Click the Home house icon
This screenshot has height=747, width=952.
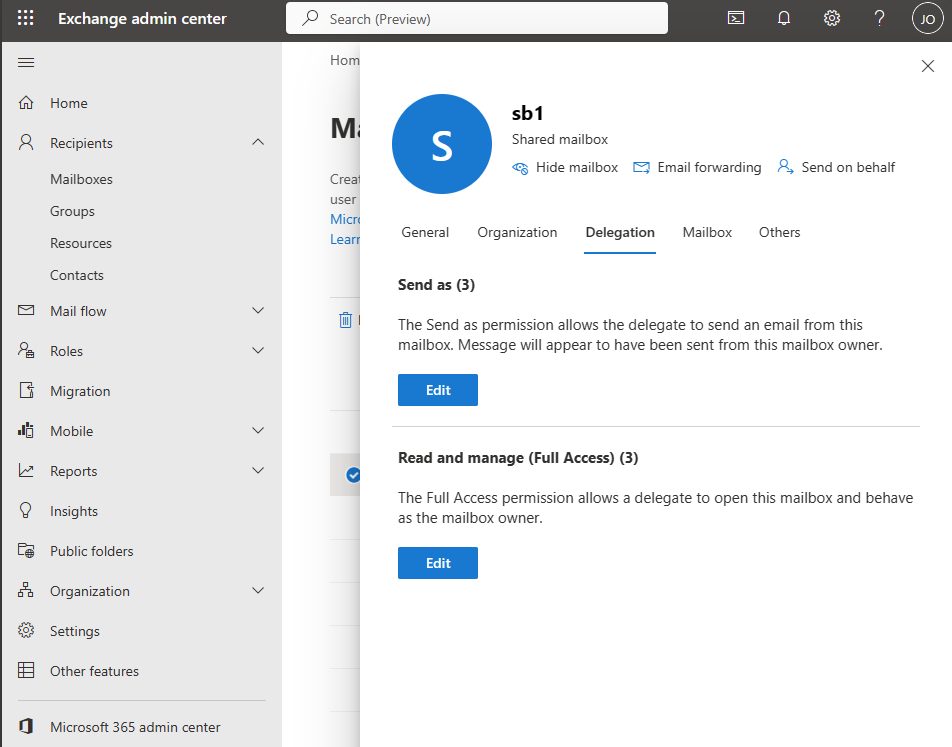click(26, 103)
